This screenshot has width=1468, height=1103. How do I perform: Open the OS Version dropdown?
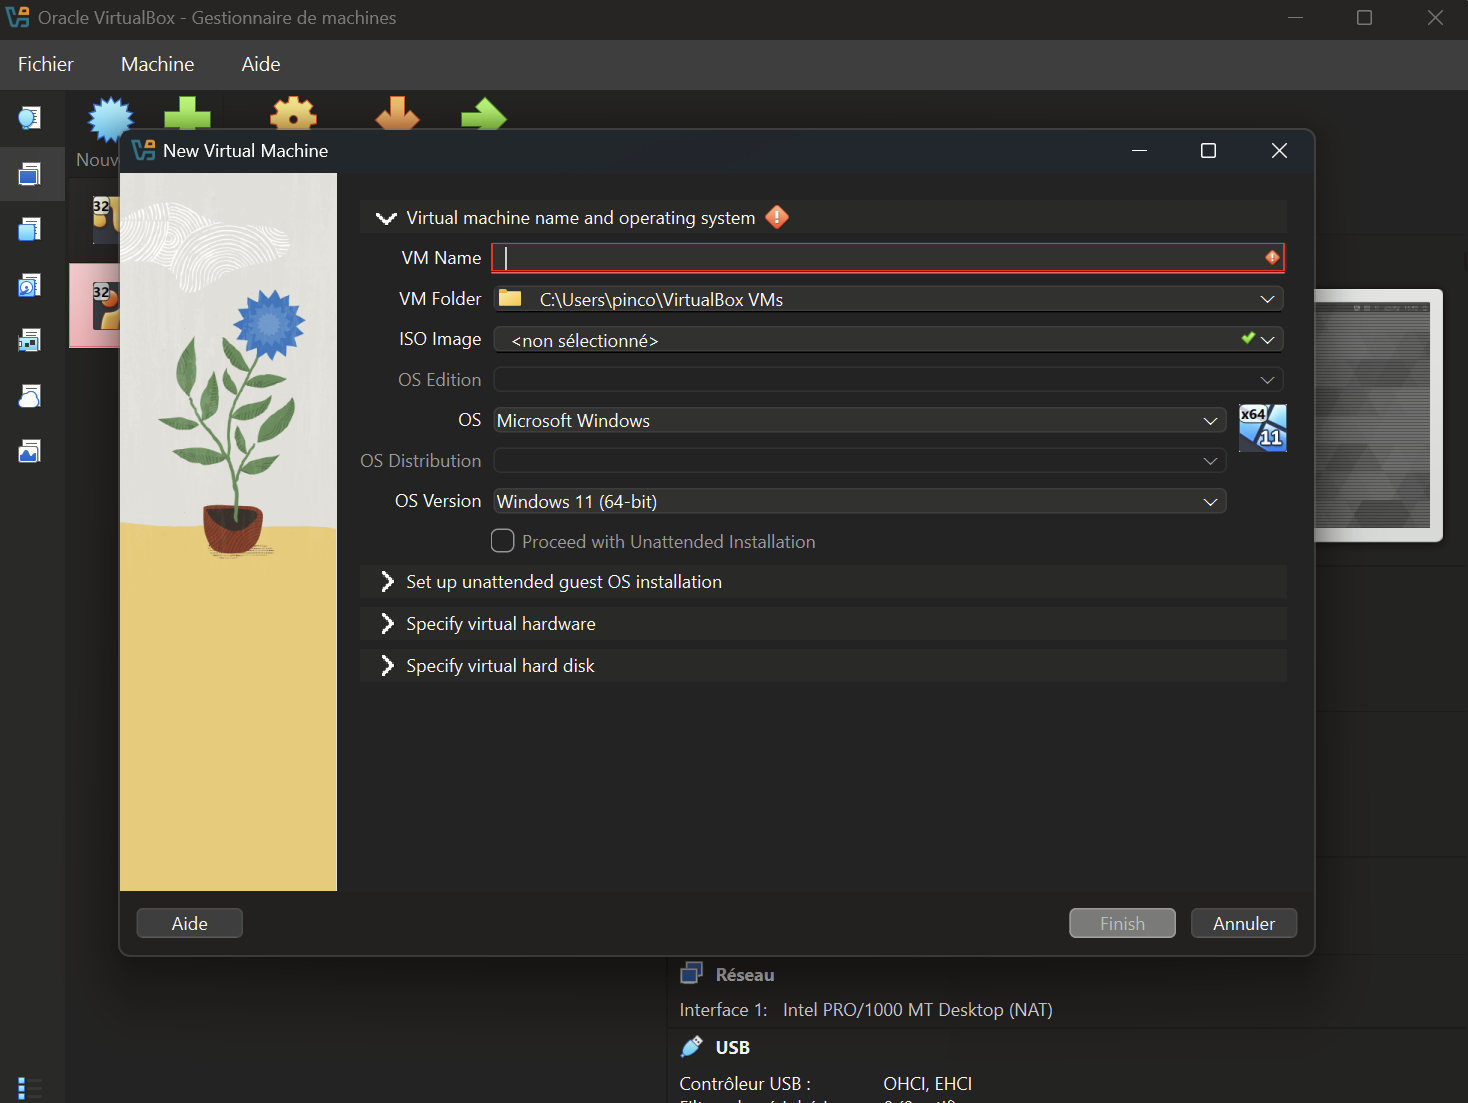[x=860, y=501]
